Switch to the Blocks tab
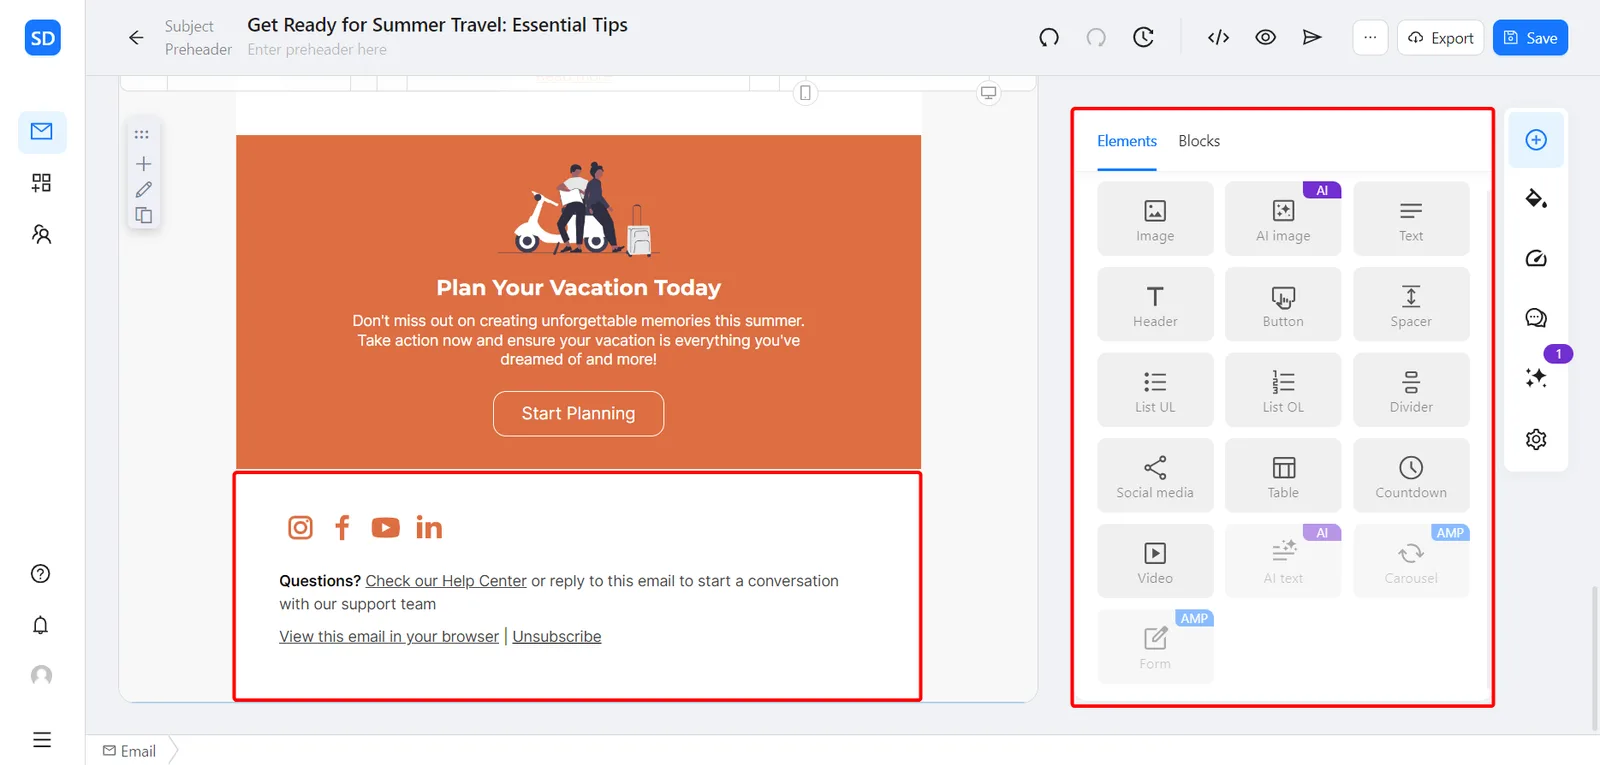 (x=1199, y=141)
